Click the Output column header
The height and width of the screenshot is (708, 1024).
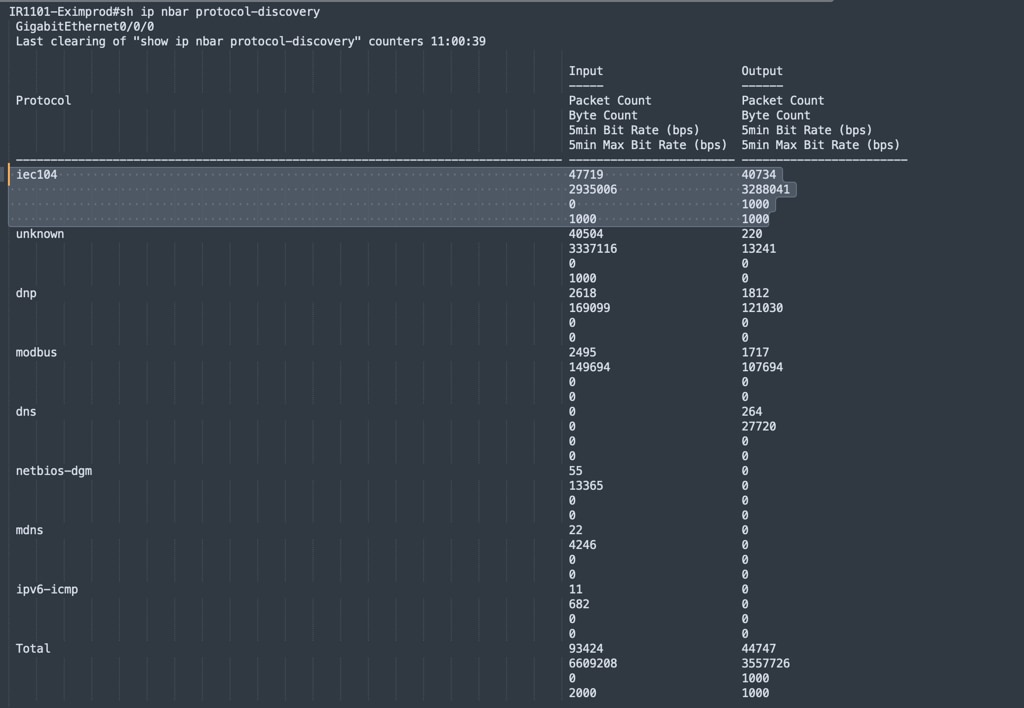(761, 71)
